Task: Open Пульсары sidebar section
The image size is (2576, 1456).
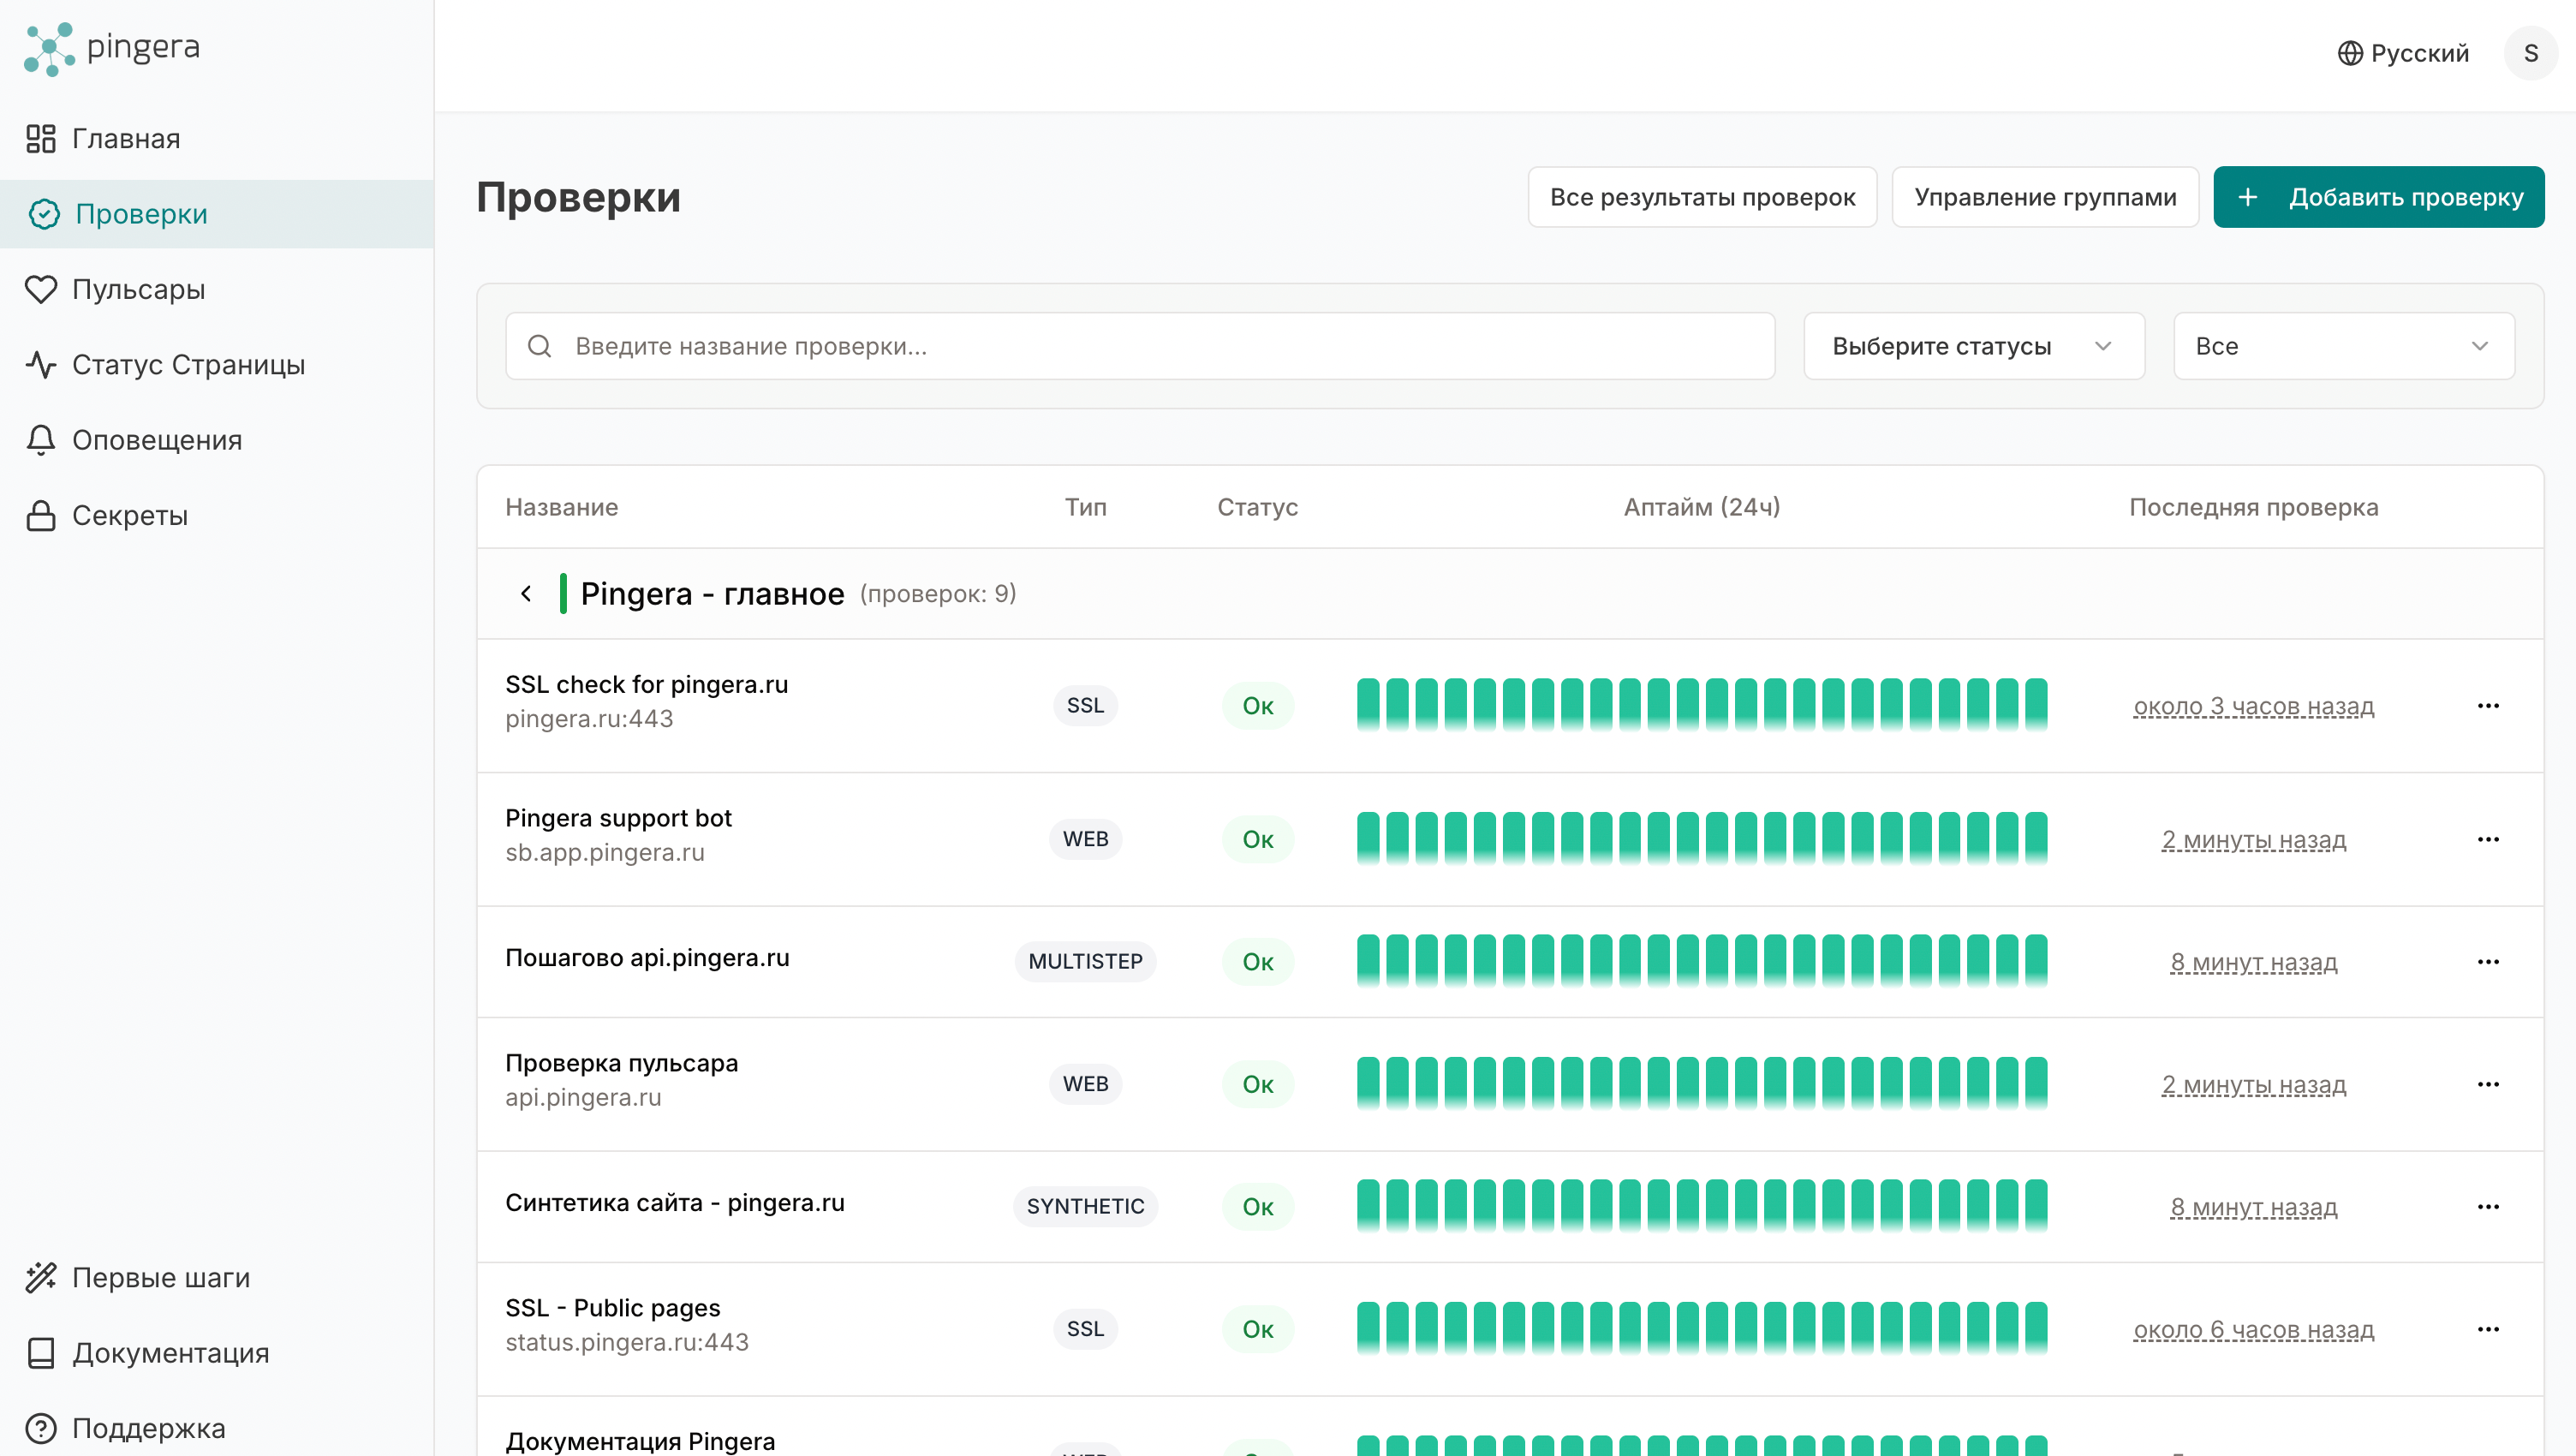Action: [138, 290]
